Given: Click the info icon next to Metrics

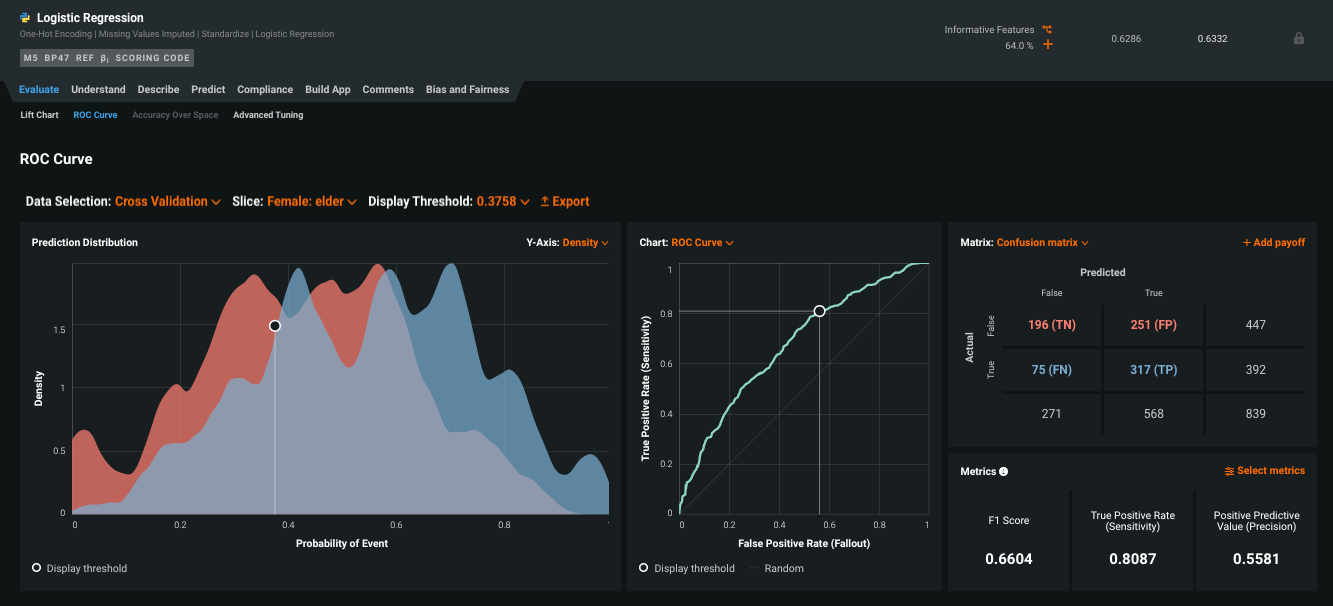Looking at the screenshot, I should tap(1003, 472).
